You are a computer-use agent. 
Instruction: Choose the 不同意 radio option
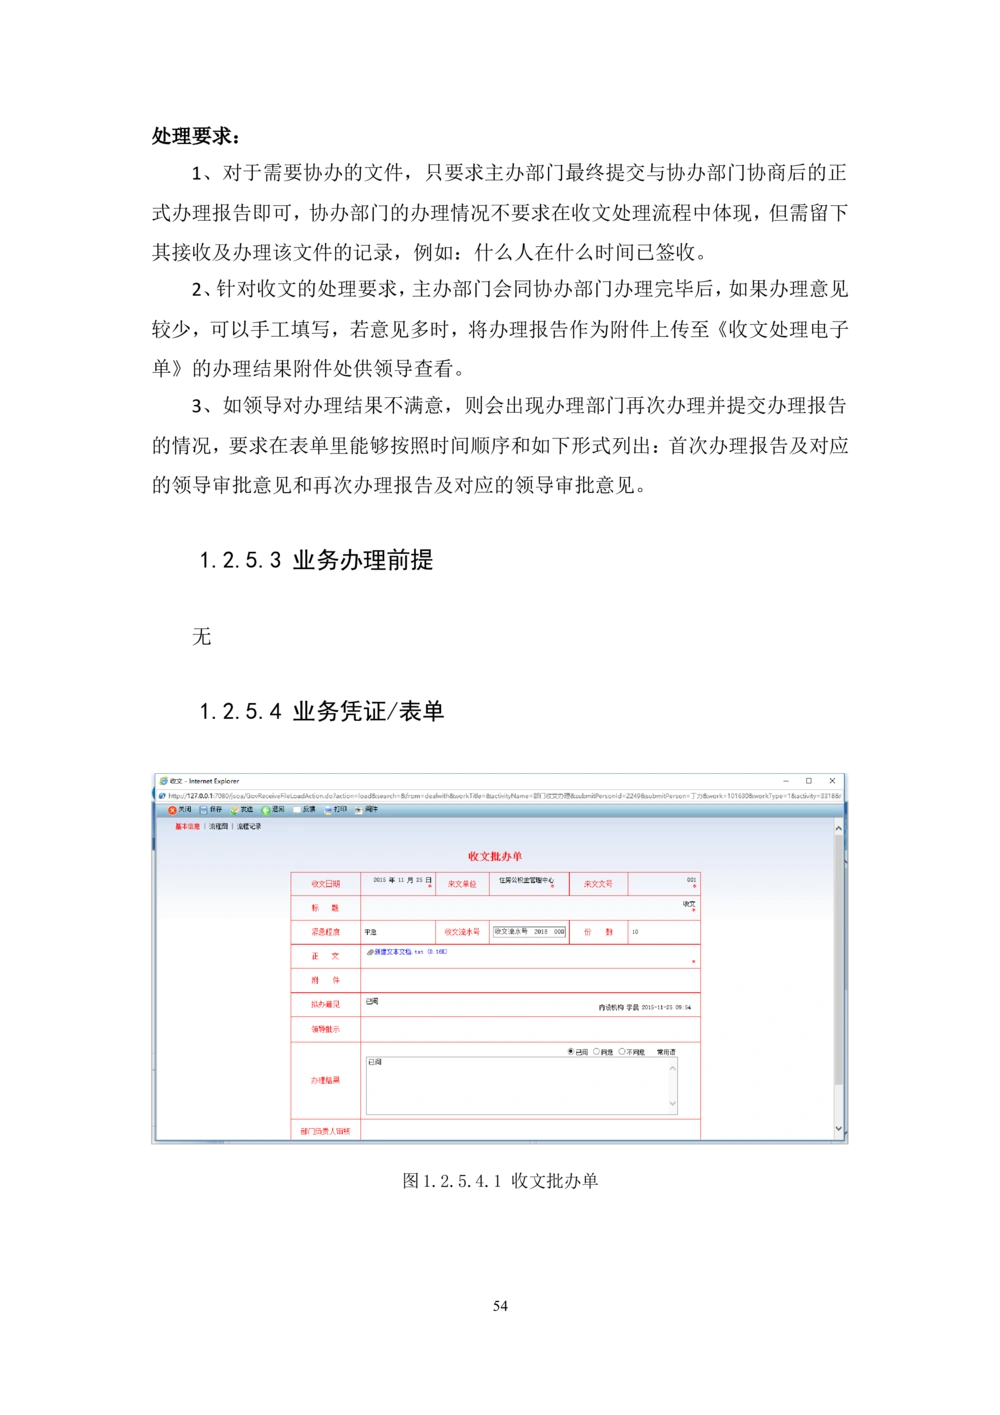[x=622, y=1052]
